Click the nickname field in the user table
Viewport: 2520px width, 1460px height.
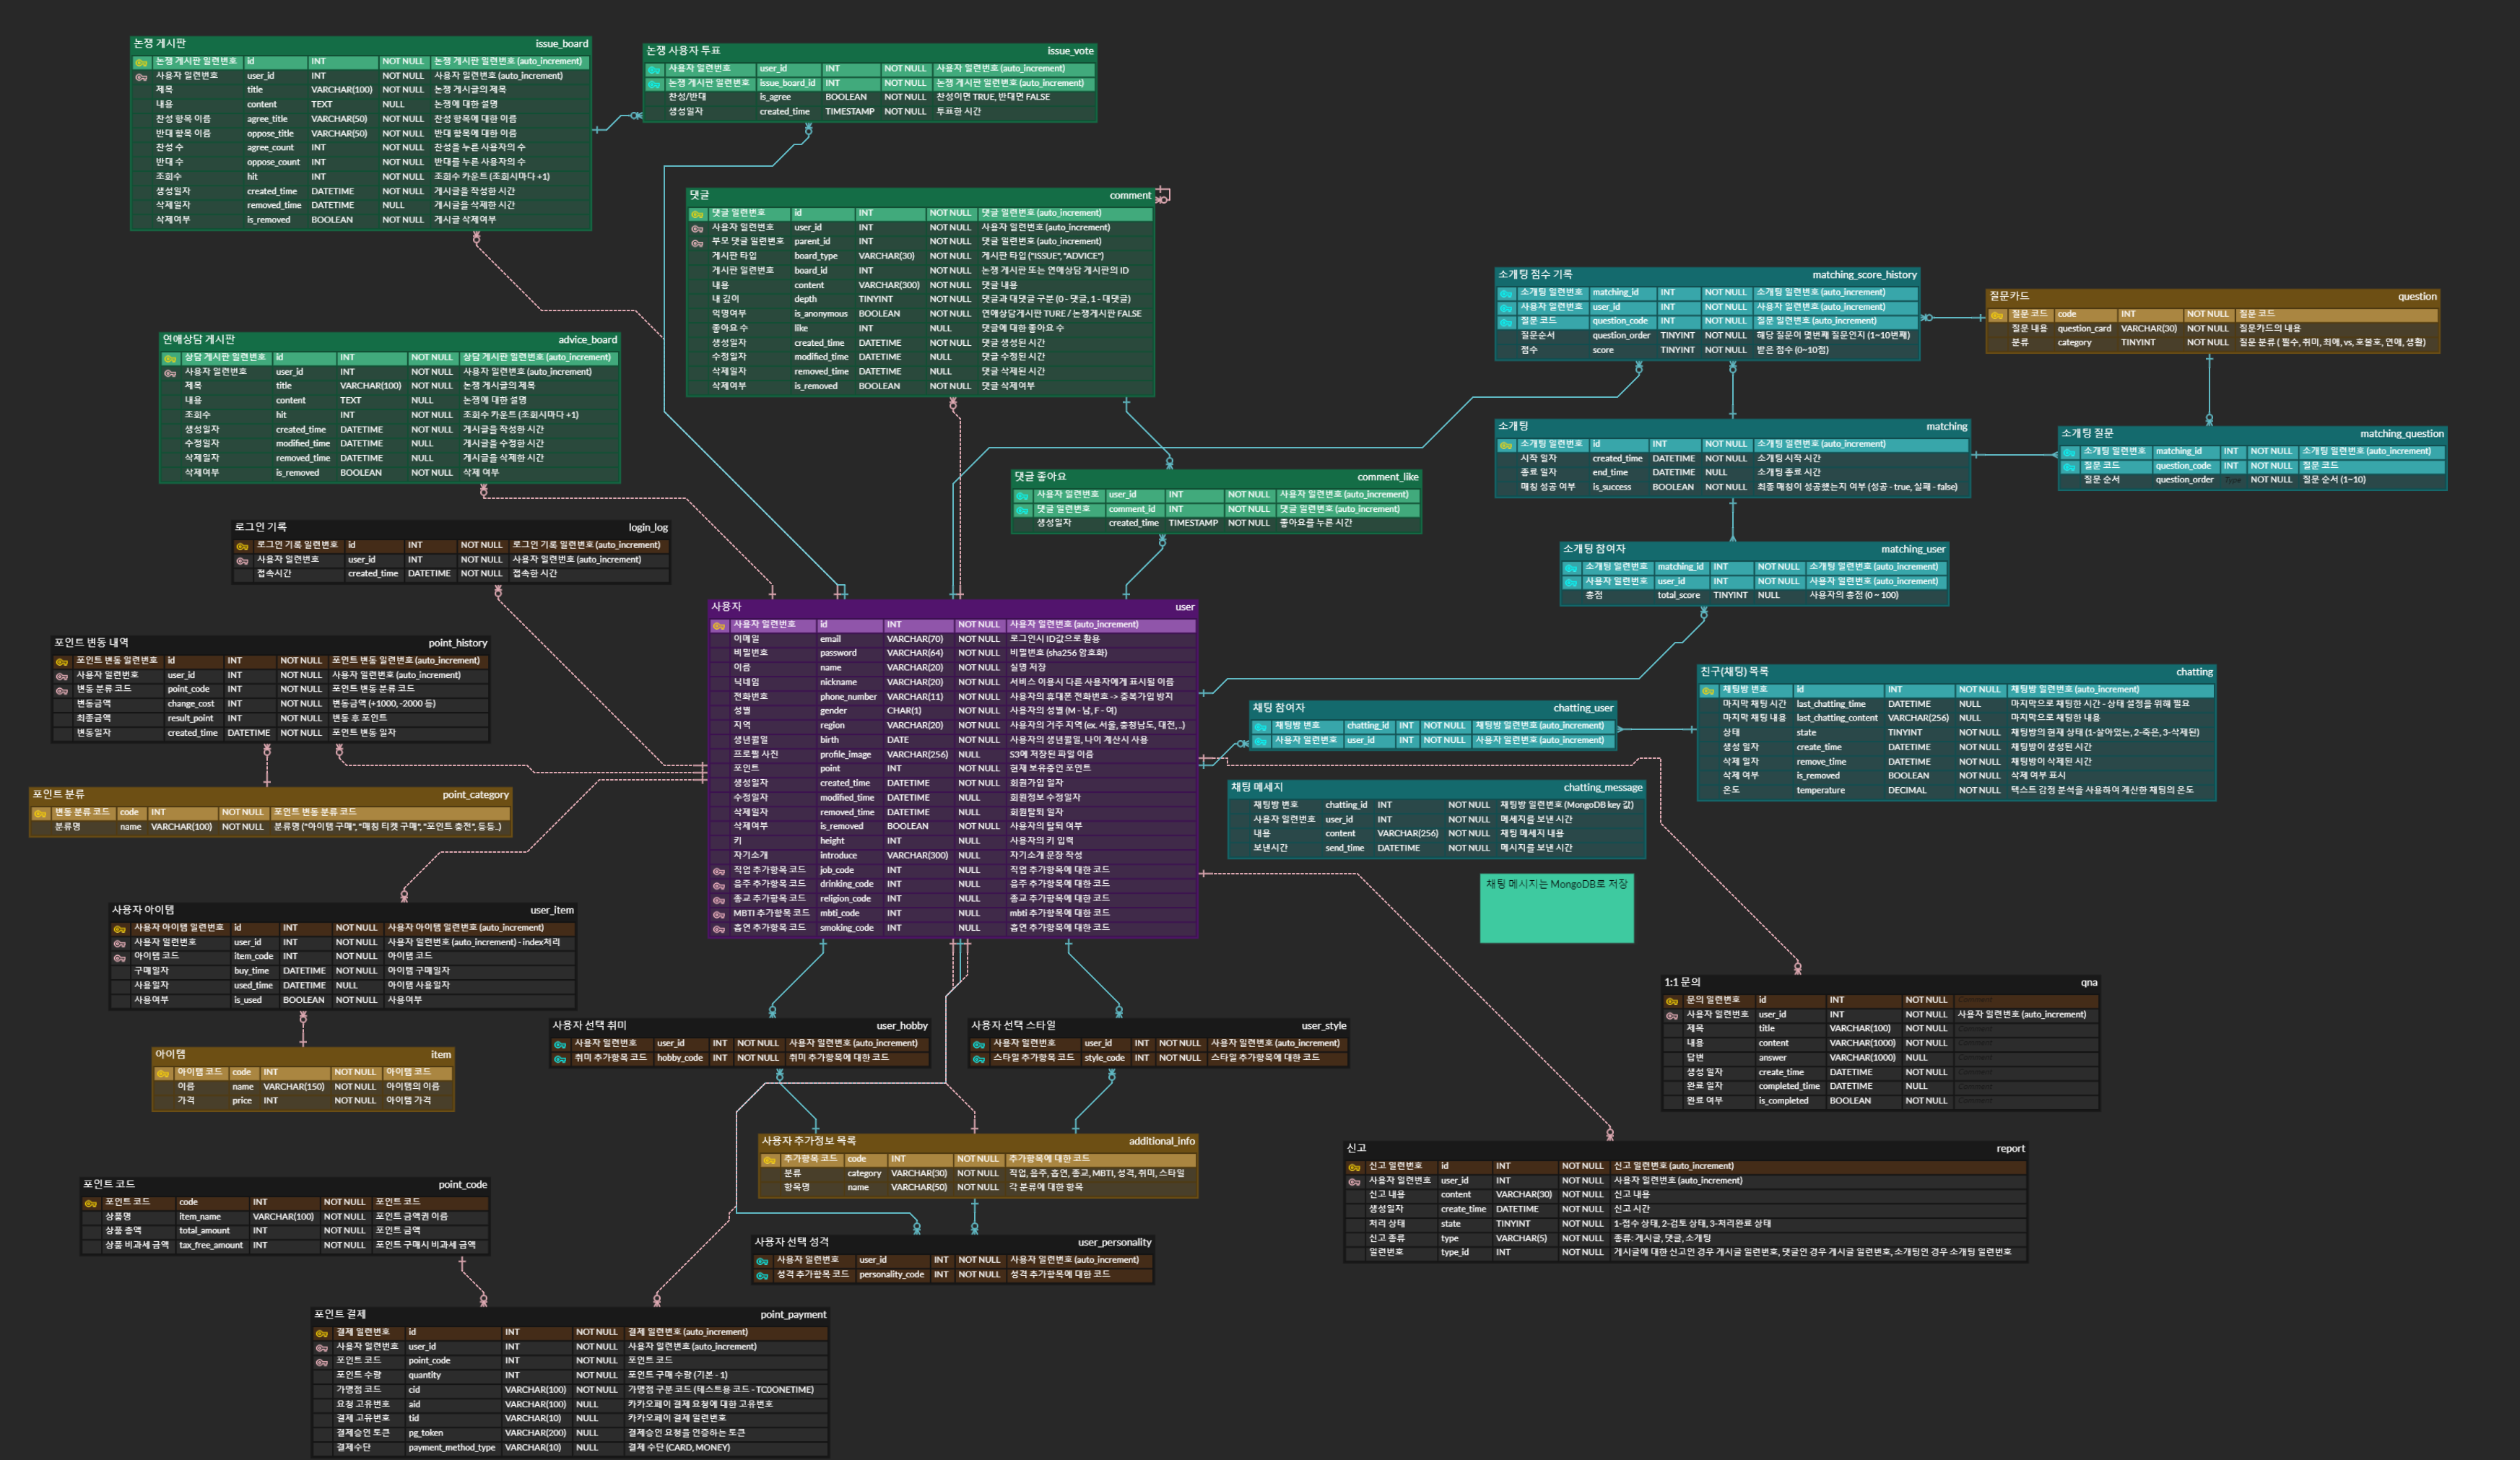(x=838, y=682)
